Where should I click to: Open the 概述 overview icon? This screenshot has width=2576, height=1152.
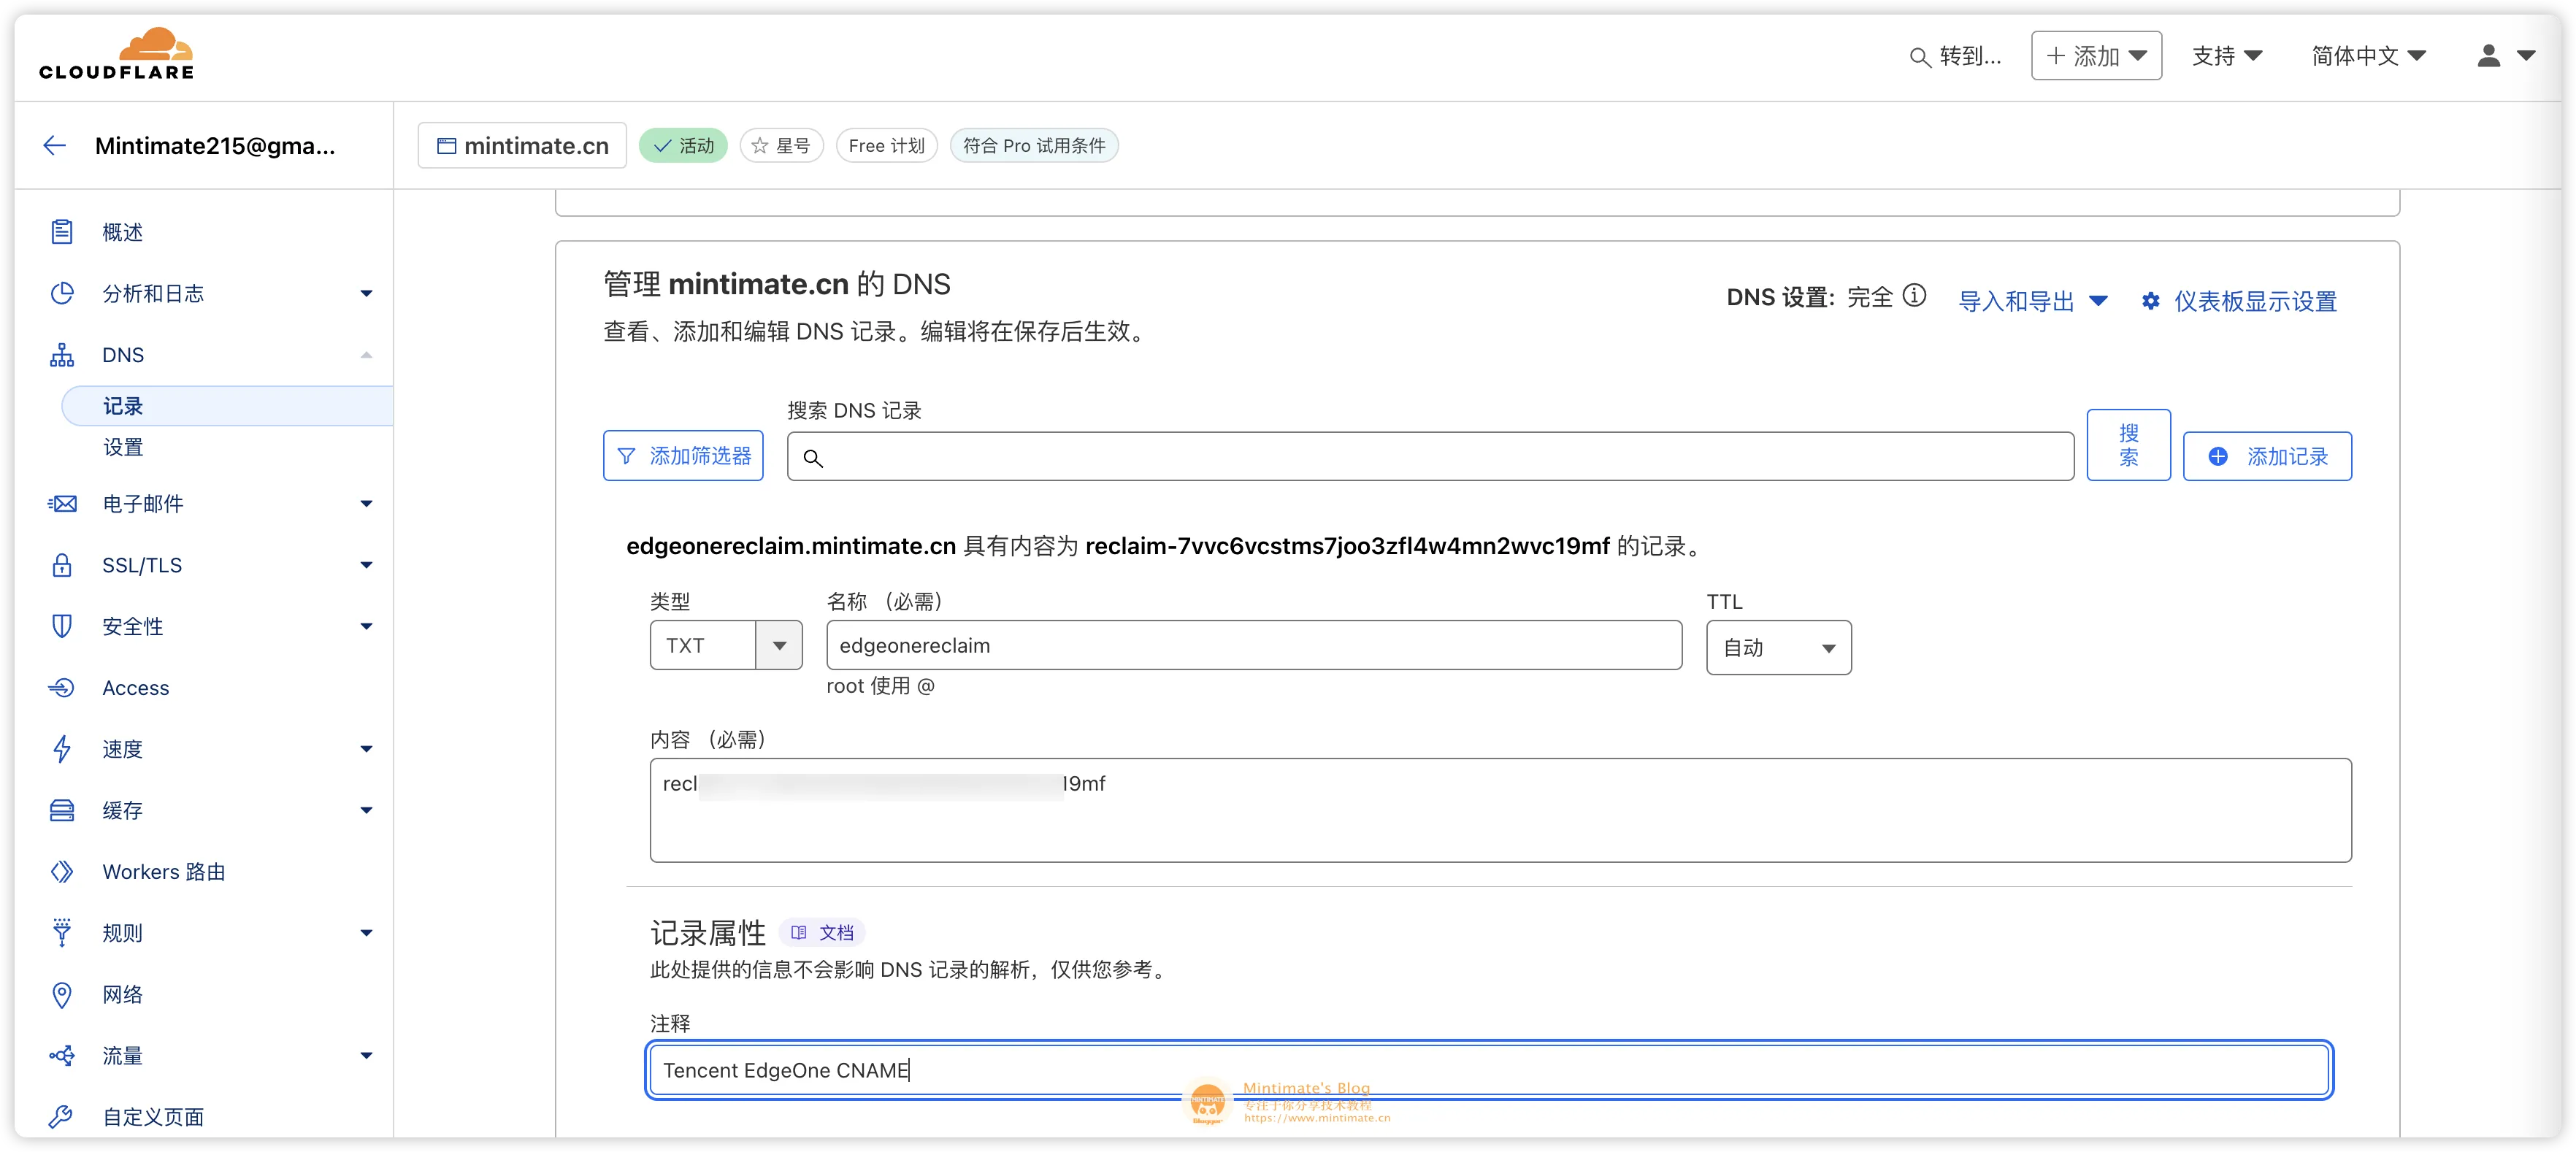[x=62, y=232]
